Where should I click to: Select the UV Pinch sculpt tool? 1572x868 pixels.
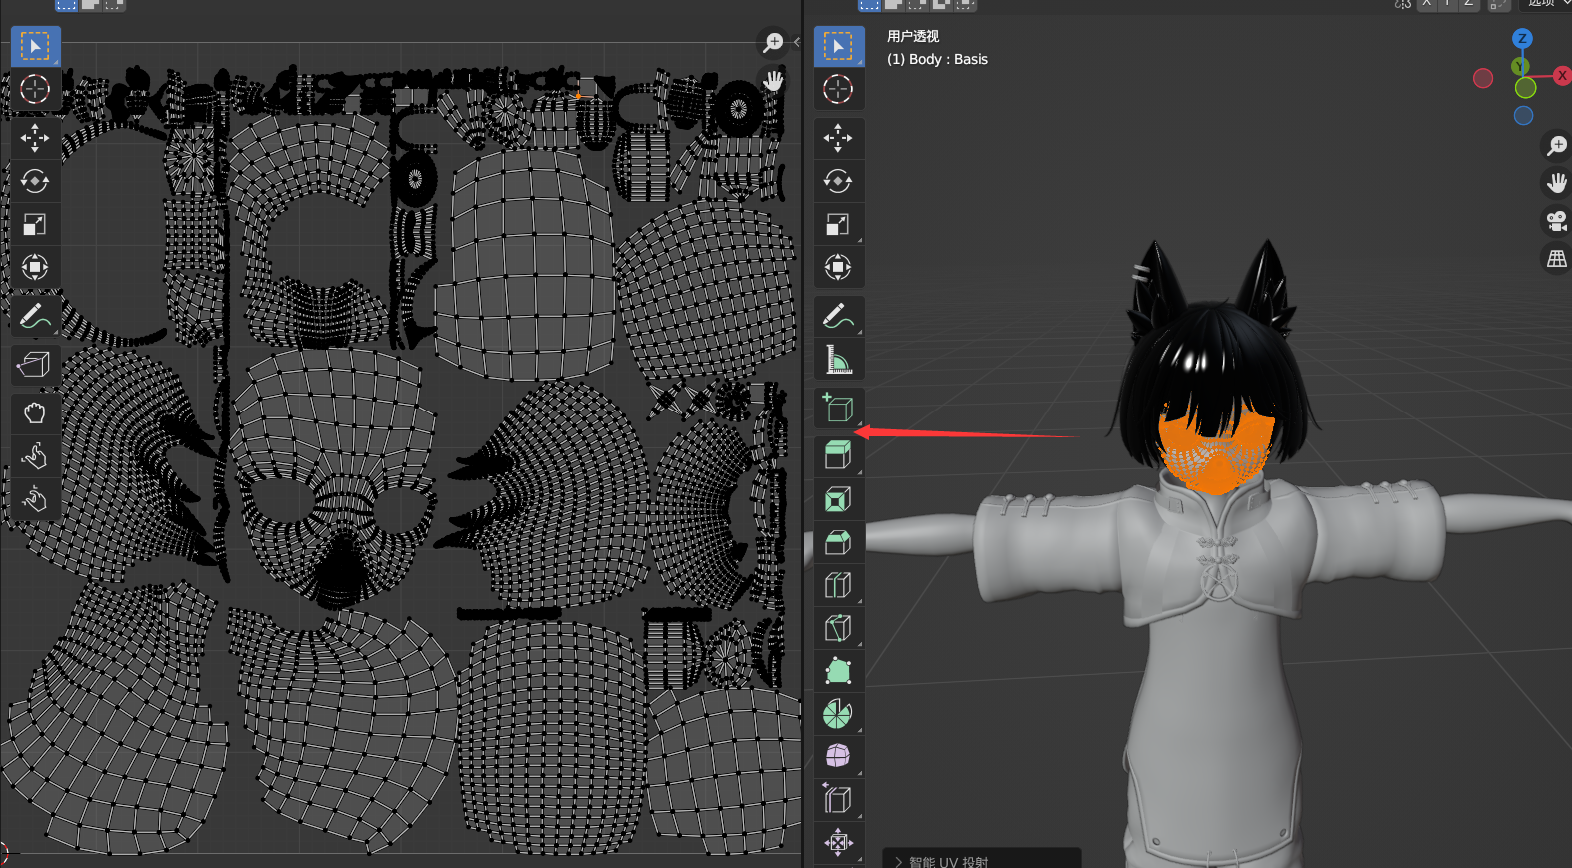tap(35, 499)
